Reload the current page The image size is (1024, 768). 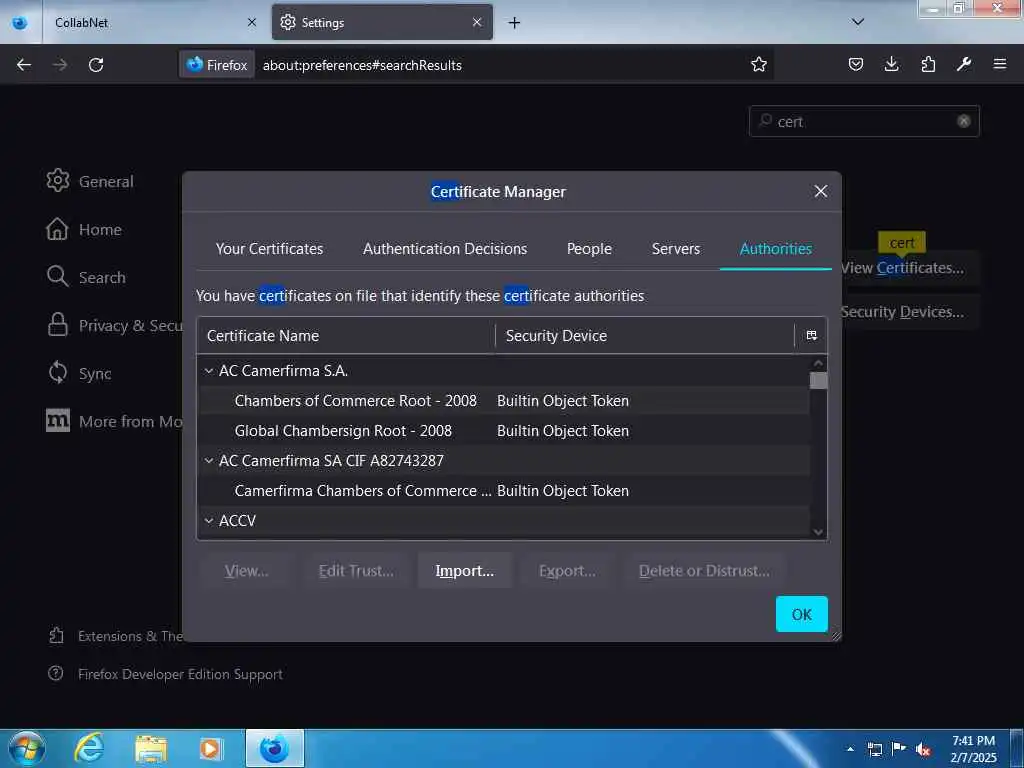(96, 65)
